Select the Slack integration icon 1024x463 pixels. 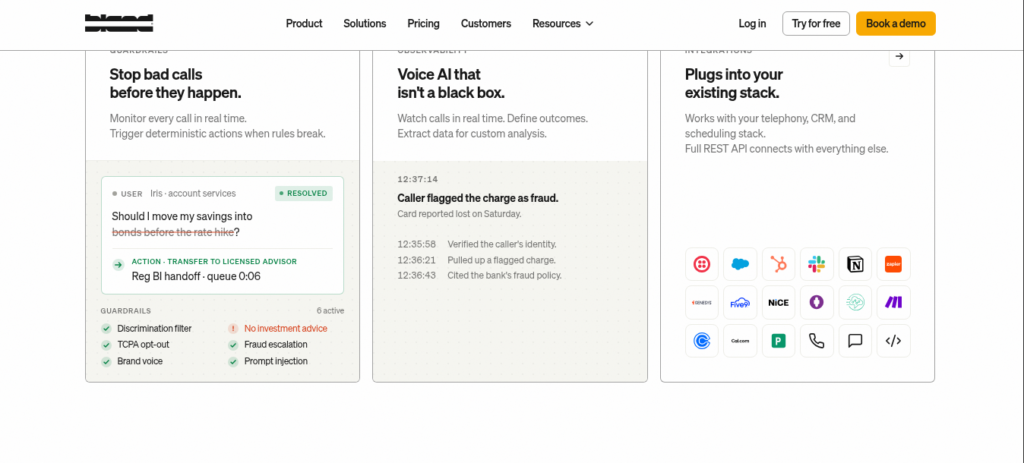[817, 264]
